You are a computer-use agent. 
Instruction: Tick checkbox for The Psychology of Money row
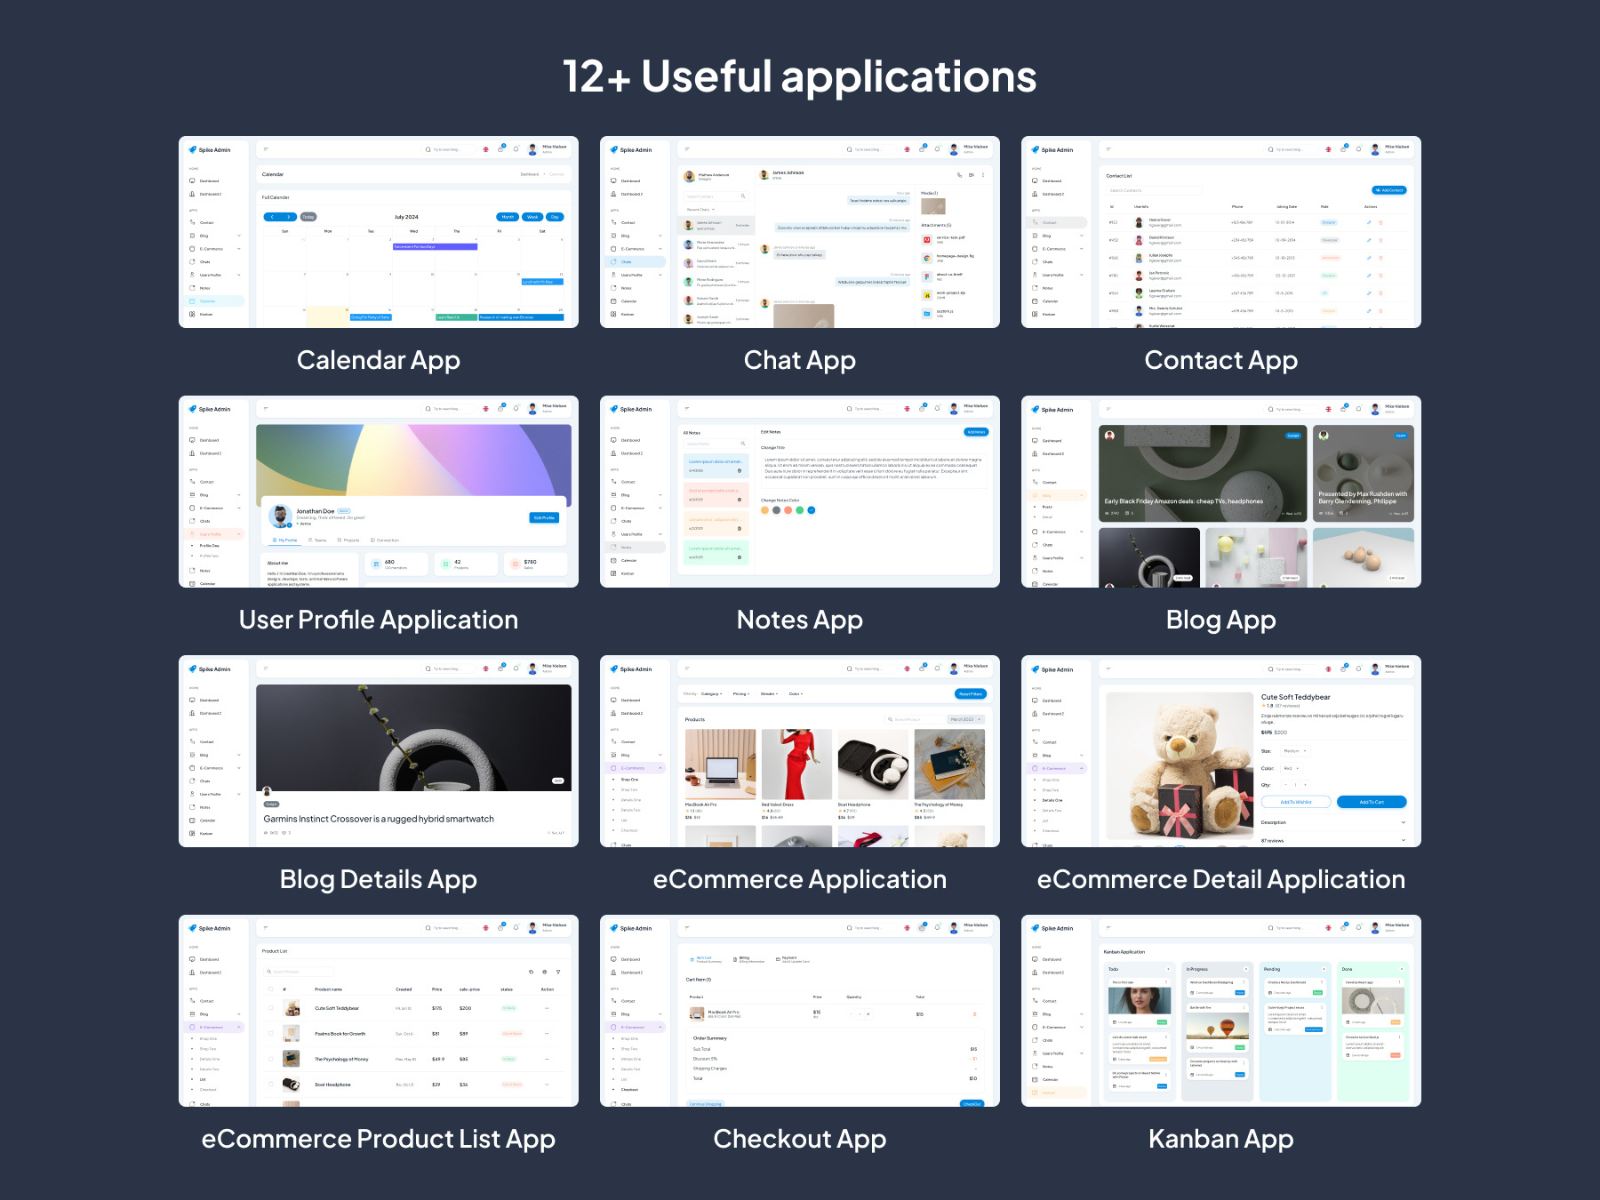(x=271, y=1059)
